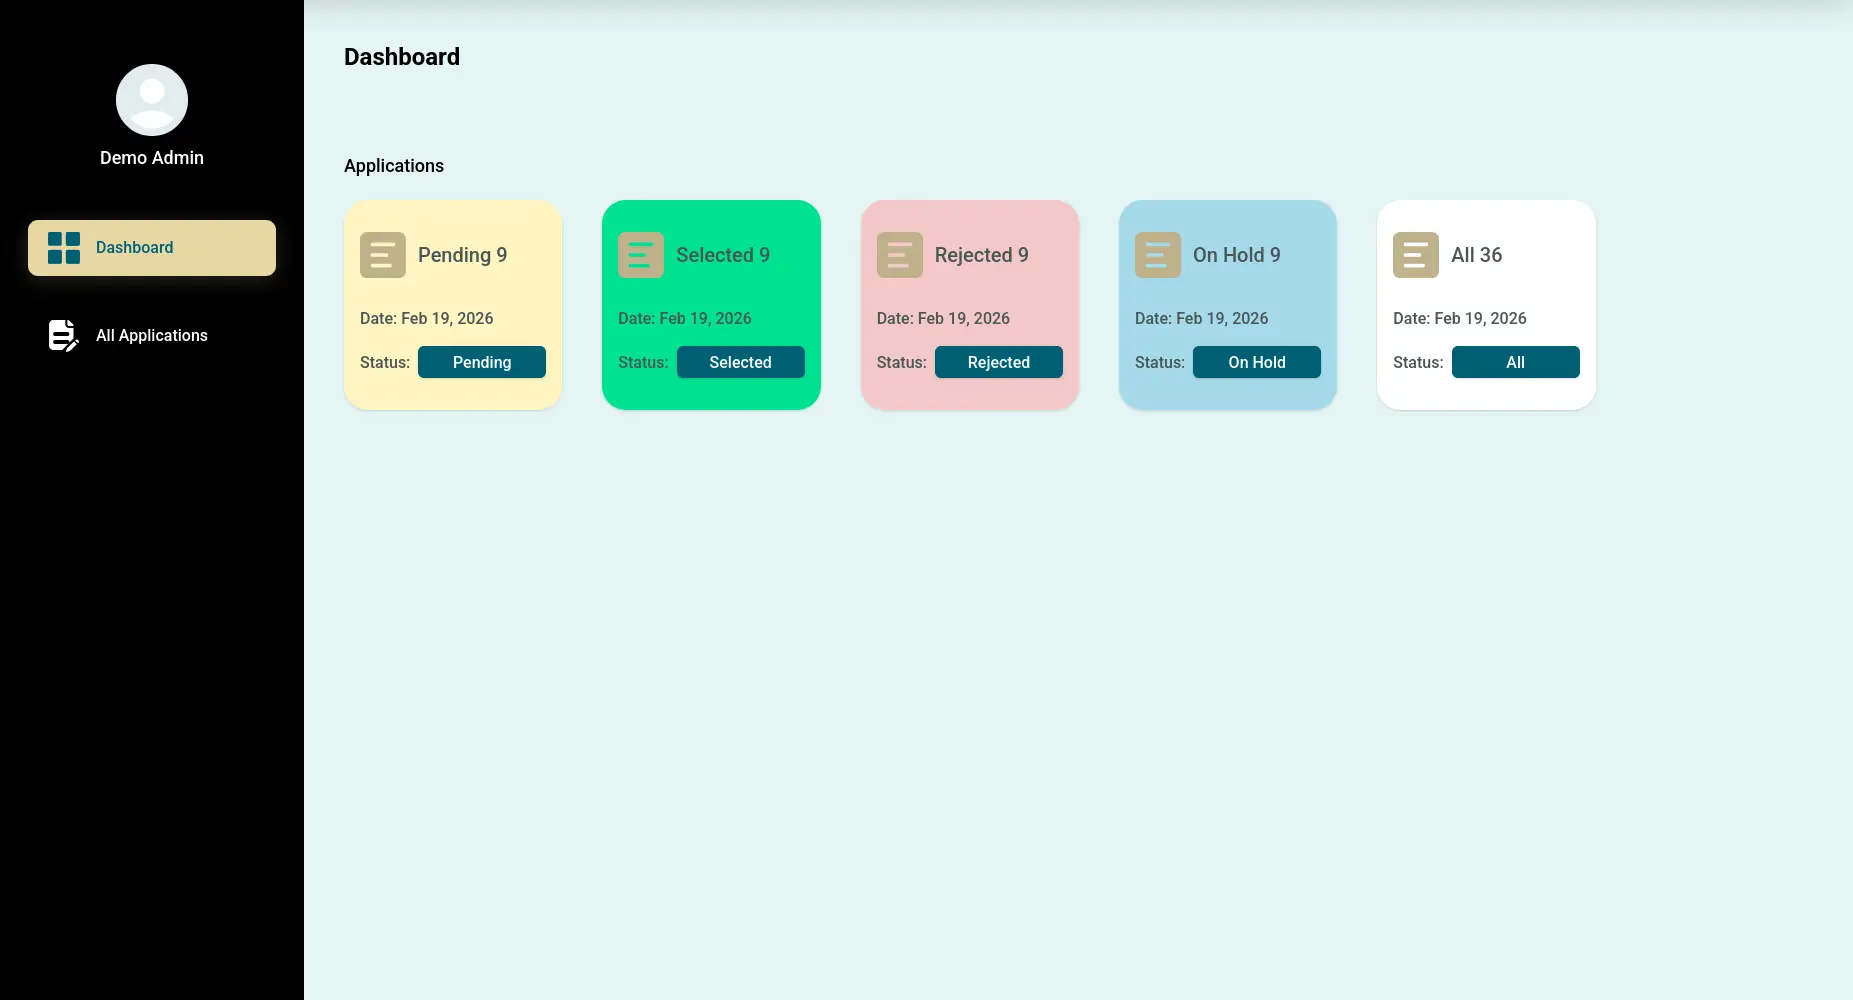Screen dimensions: 1853x1000
Task: Click the Demo Admin profile avatar
Action: tap(151, 100)
